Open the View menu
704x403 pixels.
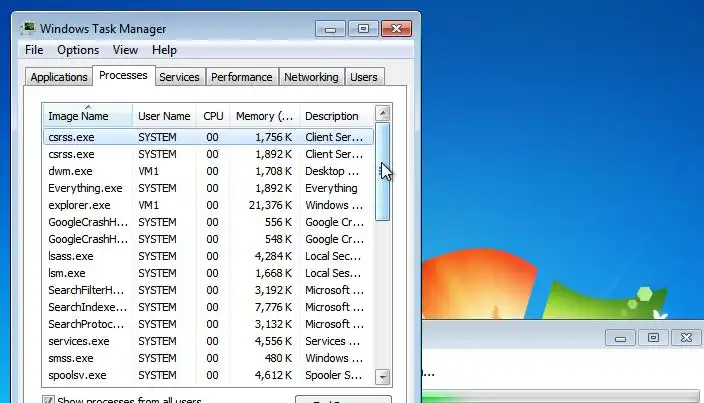[x=125, y=50]
